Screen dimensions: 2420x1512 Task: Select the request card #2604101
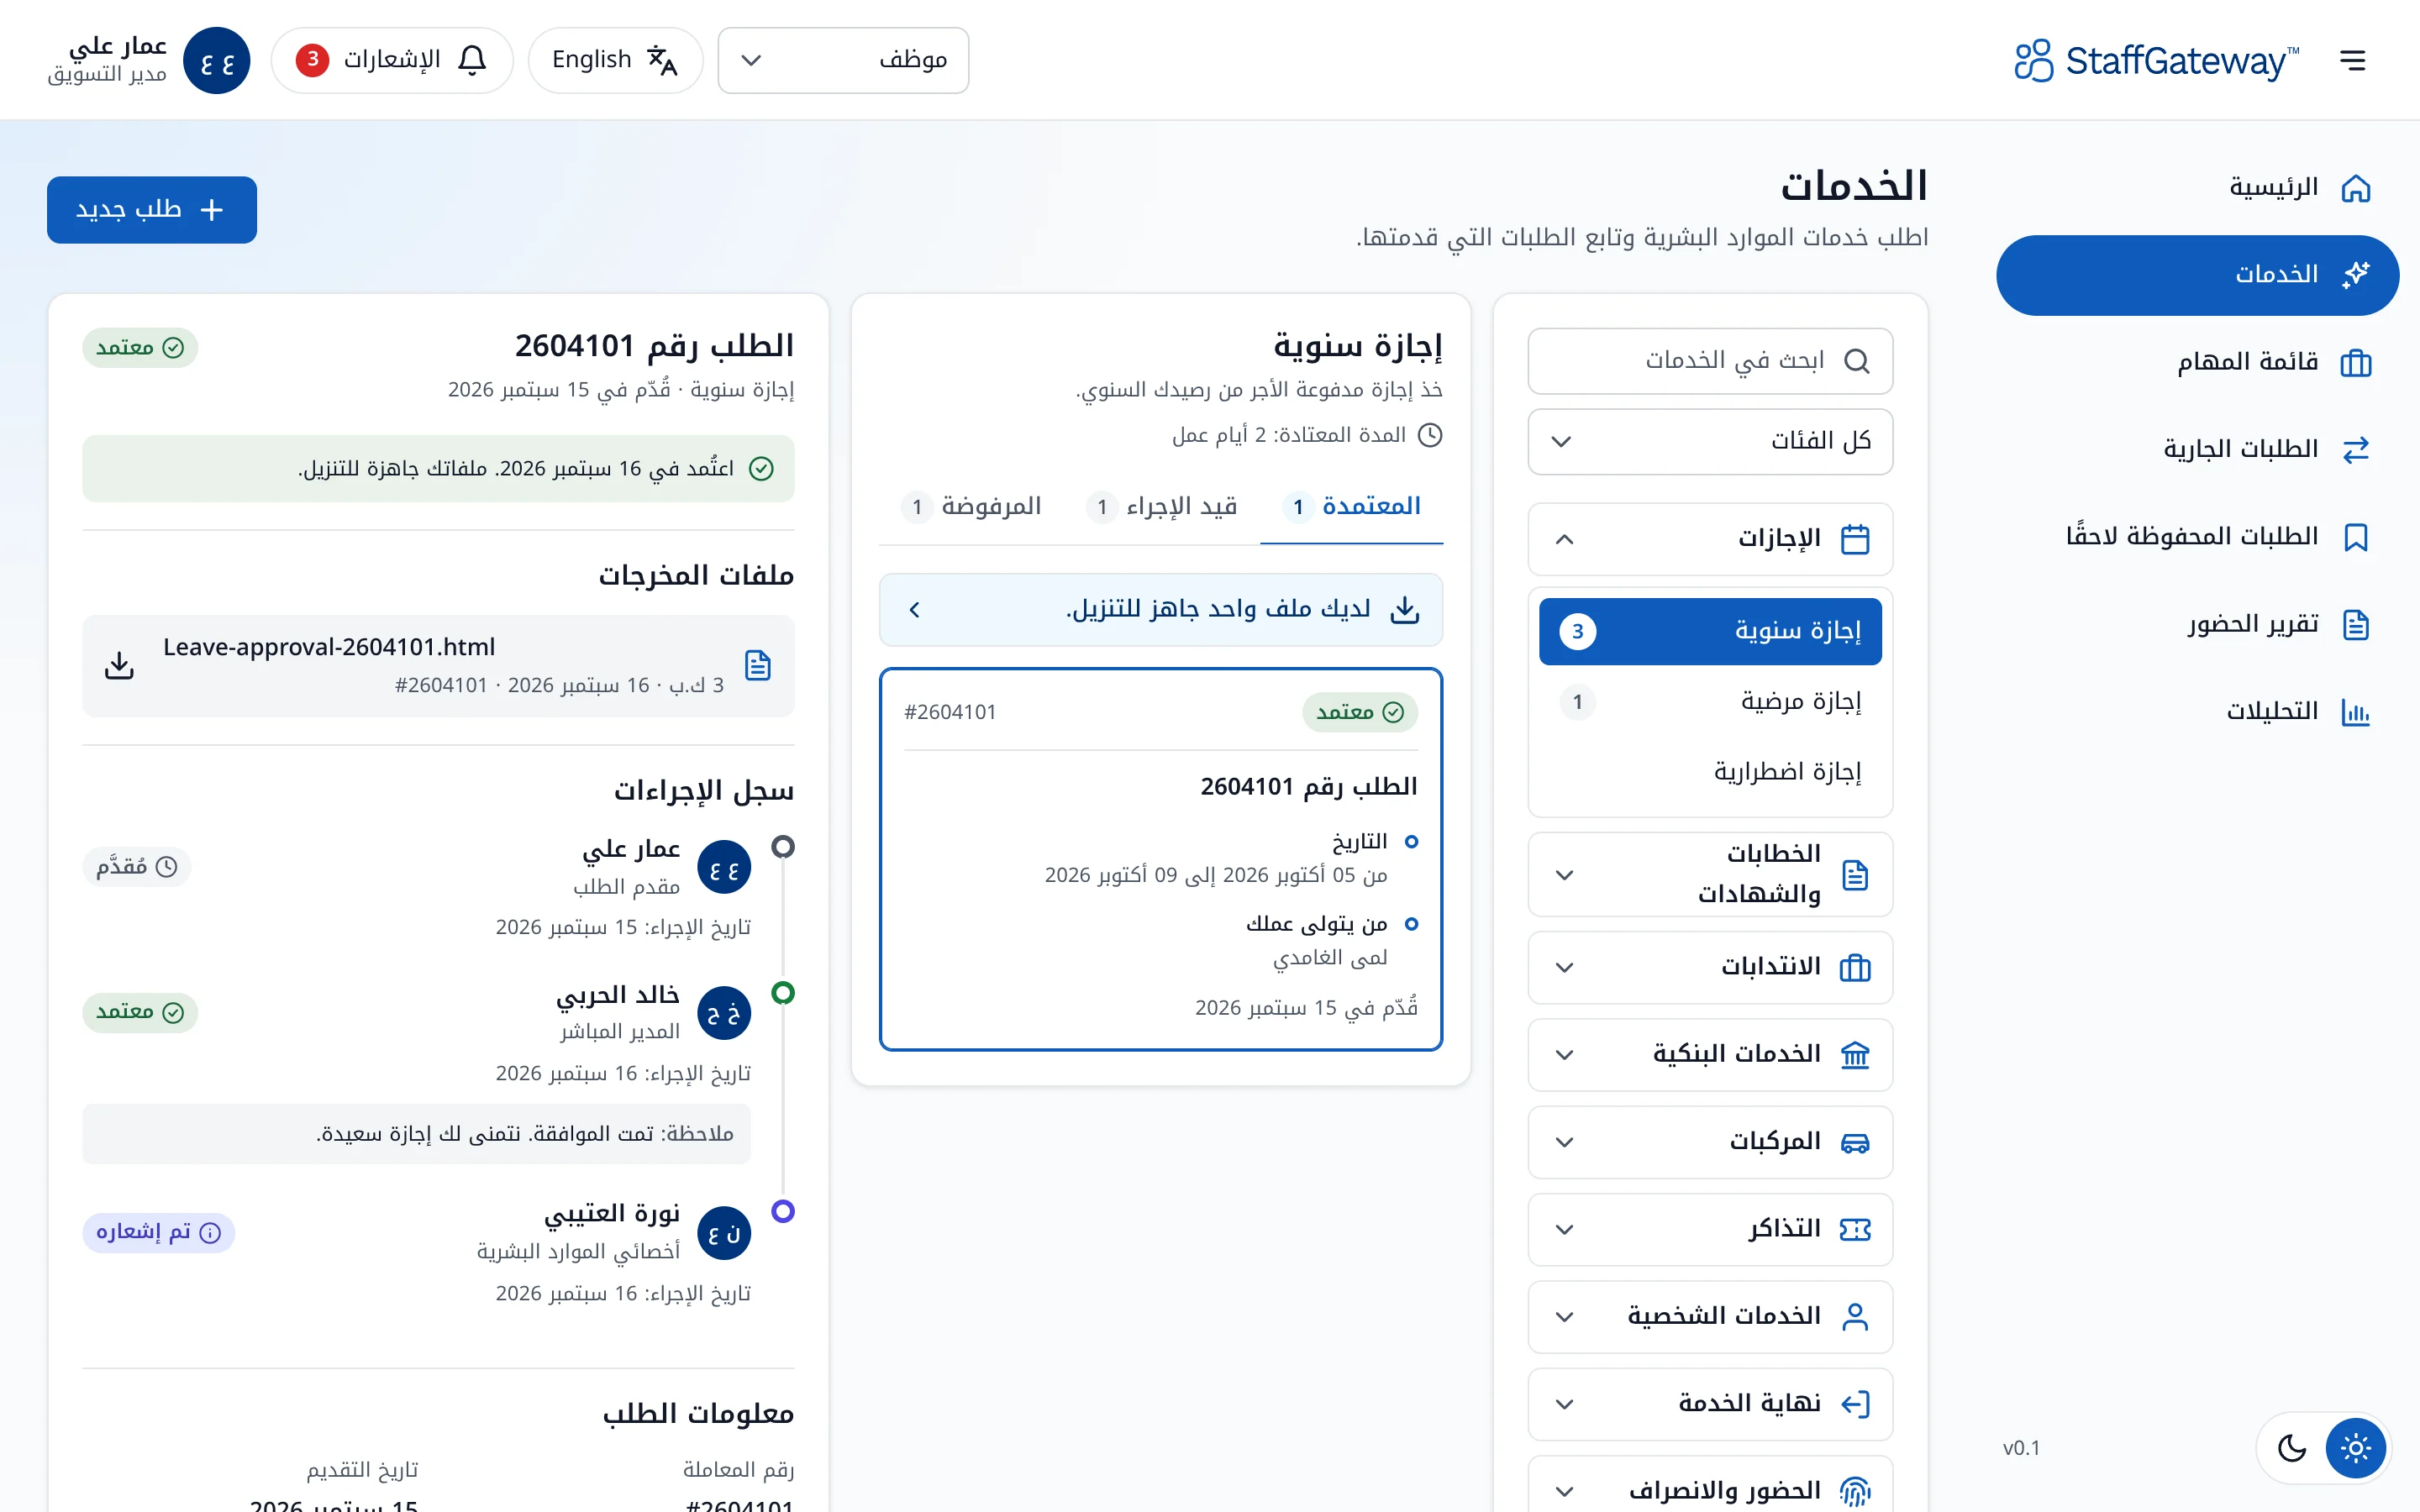coord(1160,859)
